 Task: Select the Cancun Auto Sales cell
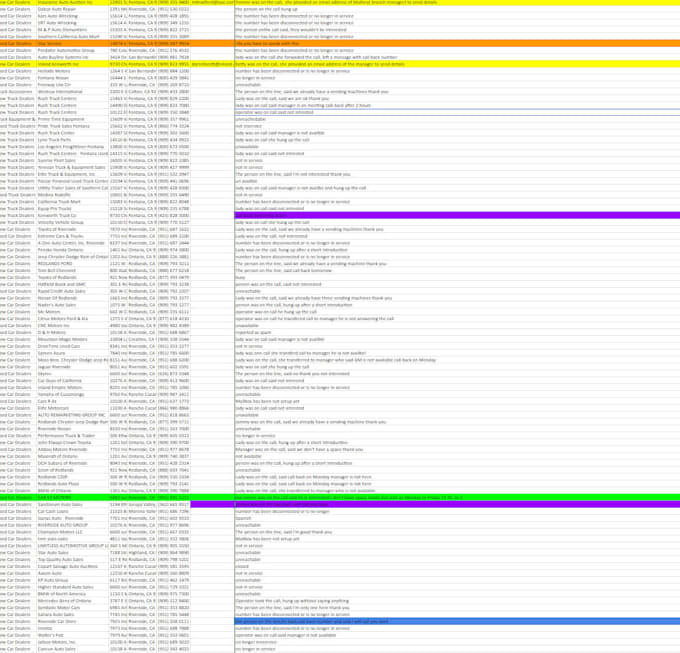coord(72,649)
